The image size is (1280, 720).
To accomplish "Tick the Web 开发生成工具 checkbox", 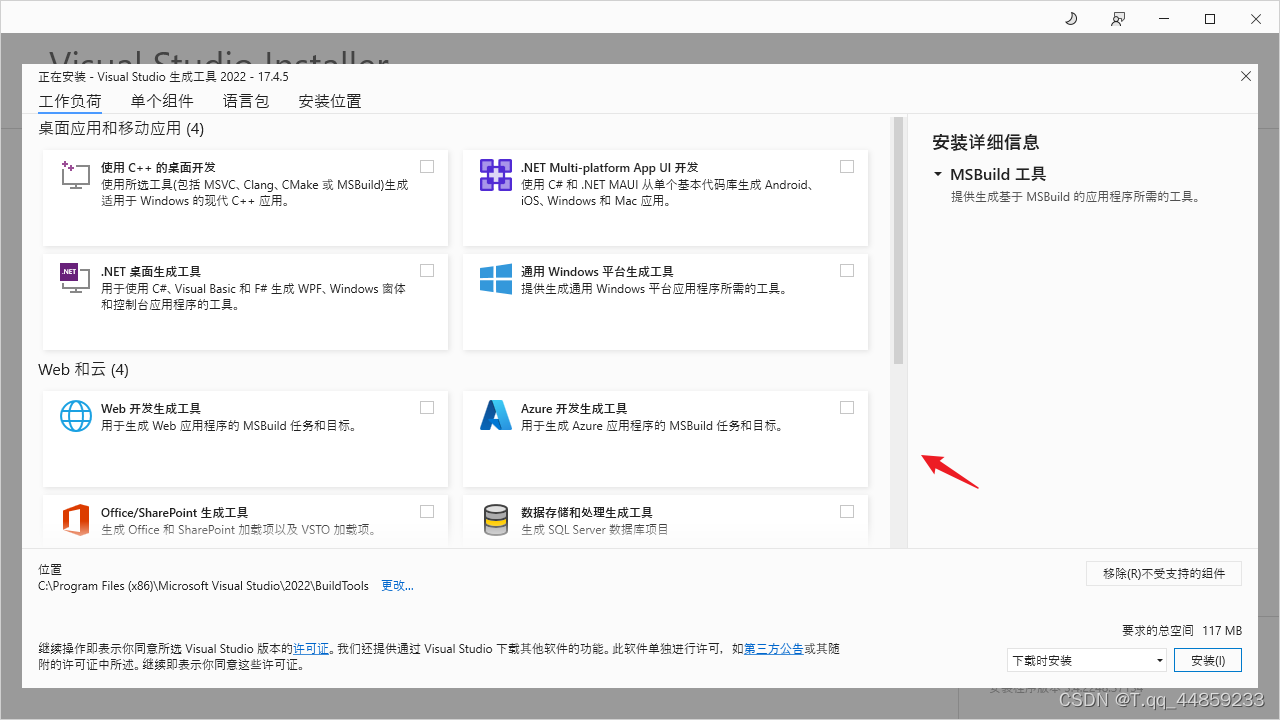I will [x=427, y=408].
